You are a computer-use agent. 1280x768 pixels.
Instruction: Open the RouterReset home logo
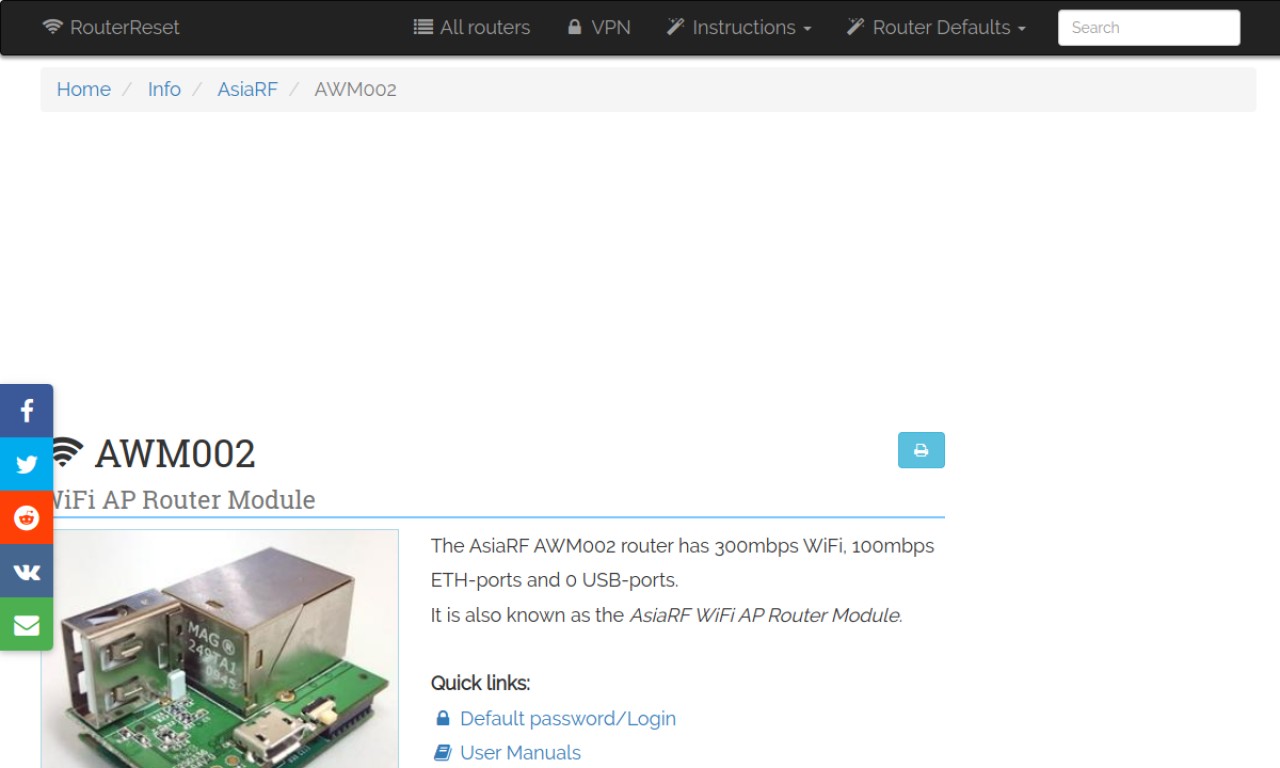pos(111,27)
